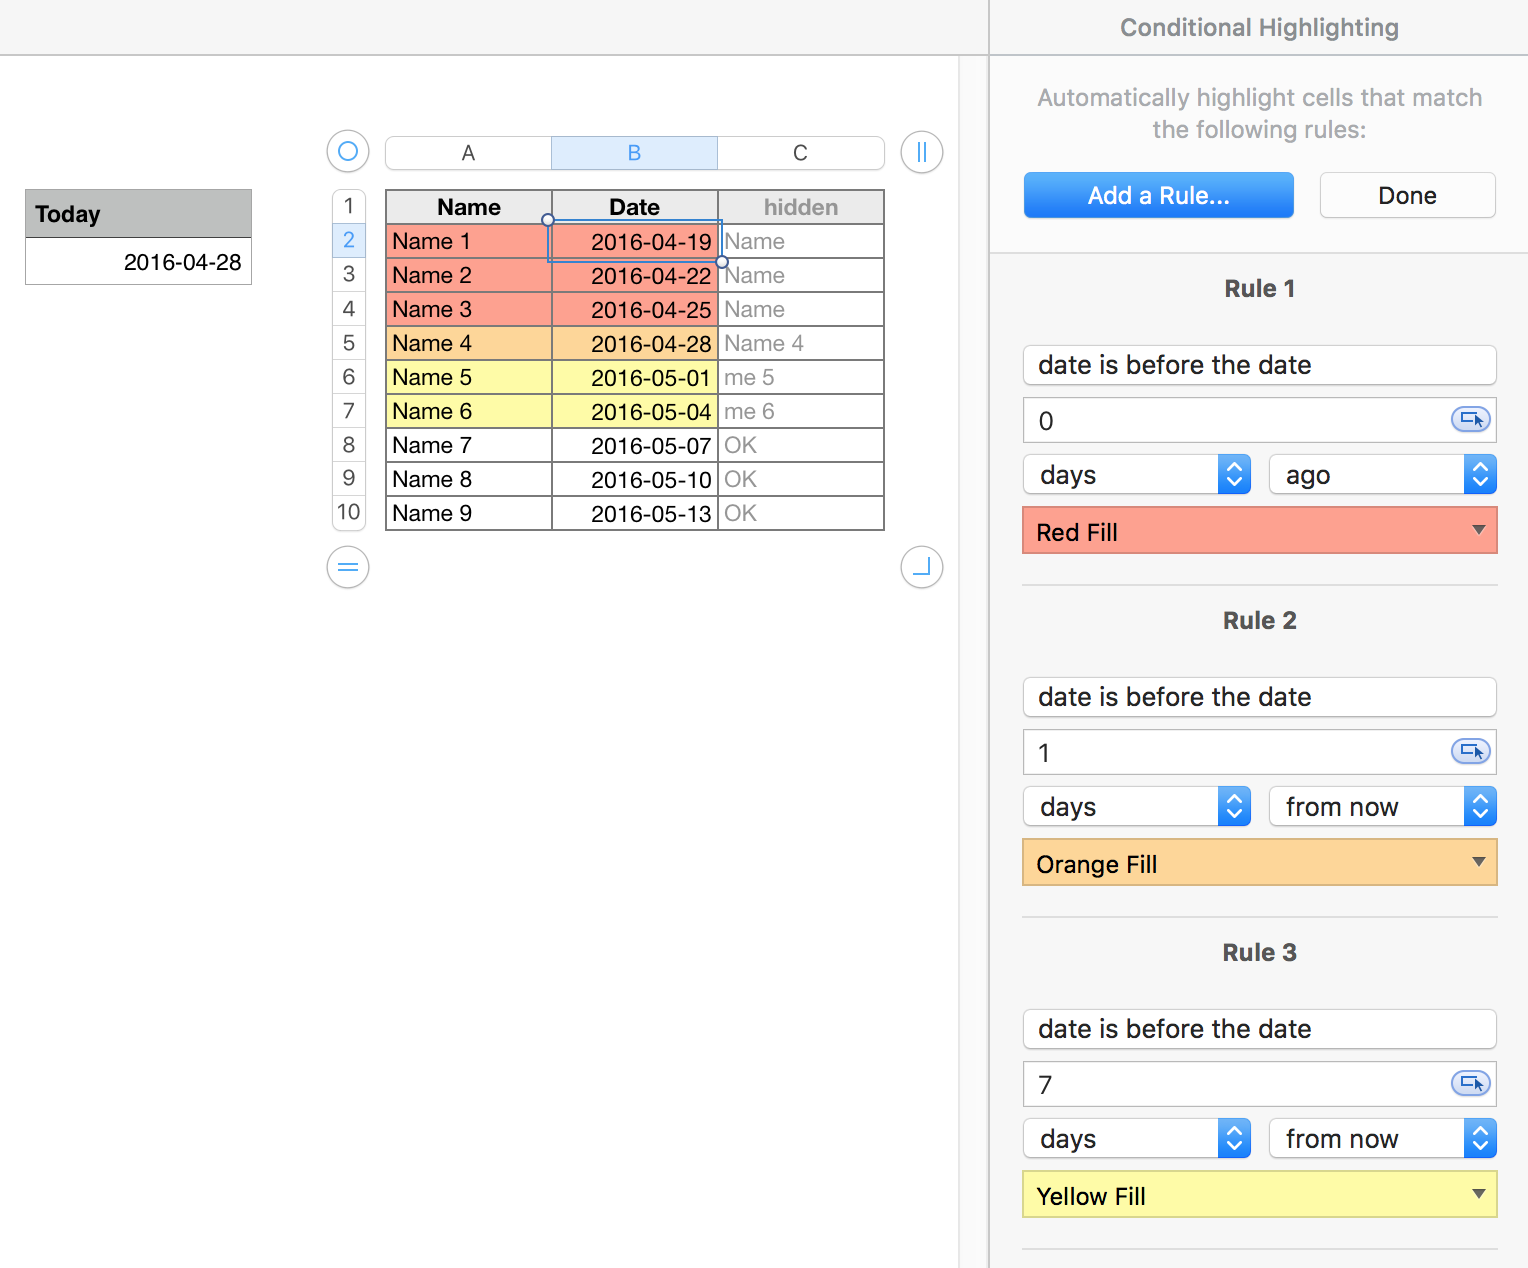Select date cell 2016-05-04
This screenshot has width=1528, height=1268.
(x=635, y=411)
